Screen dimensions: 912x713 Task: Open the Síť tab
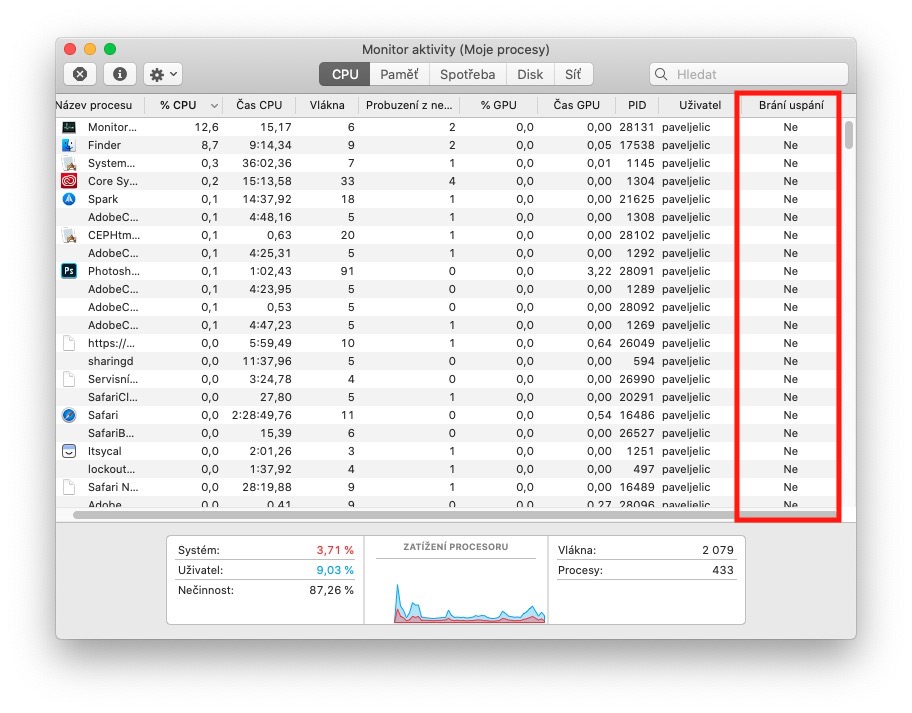573,74
